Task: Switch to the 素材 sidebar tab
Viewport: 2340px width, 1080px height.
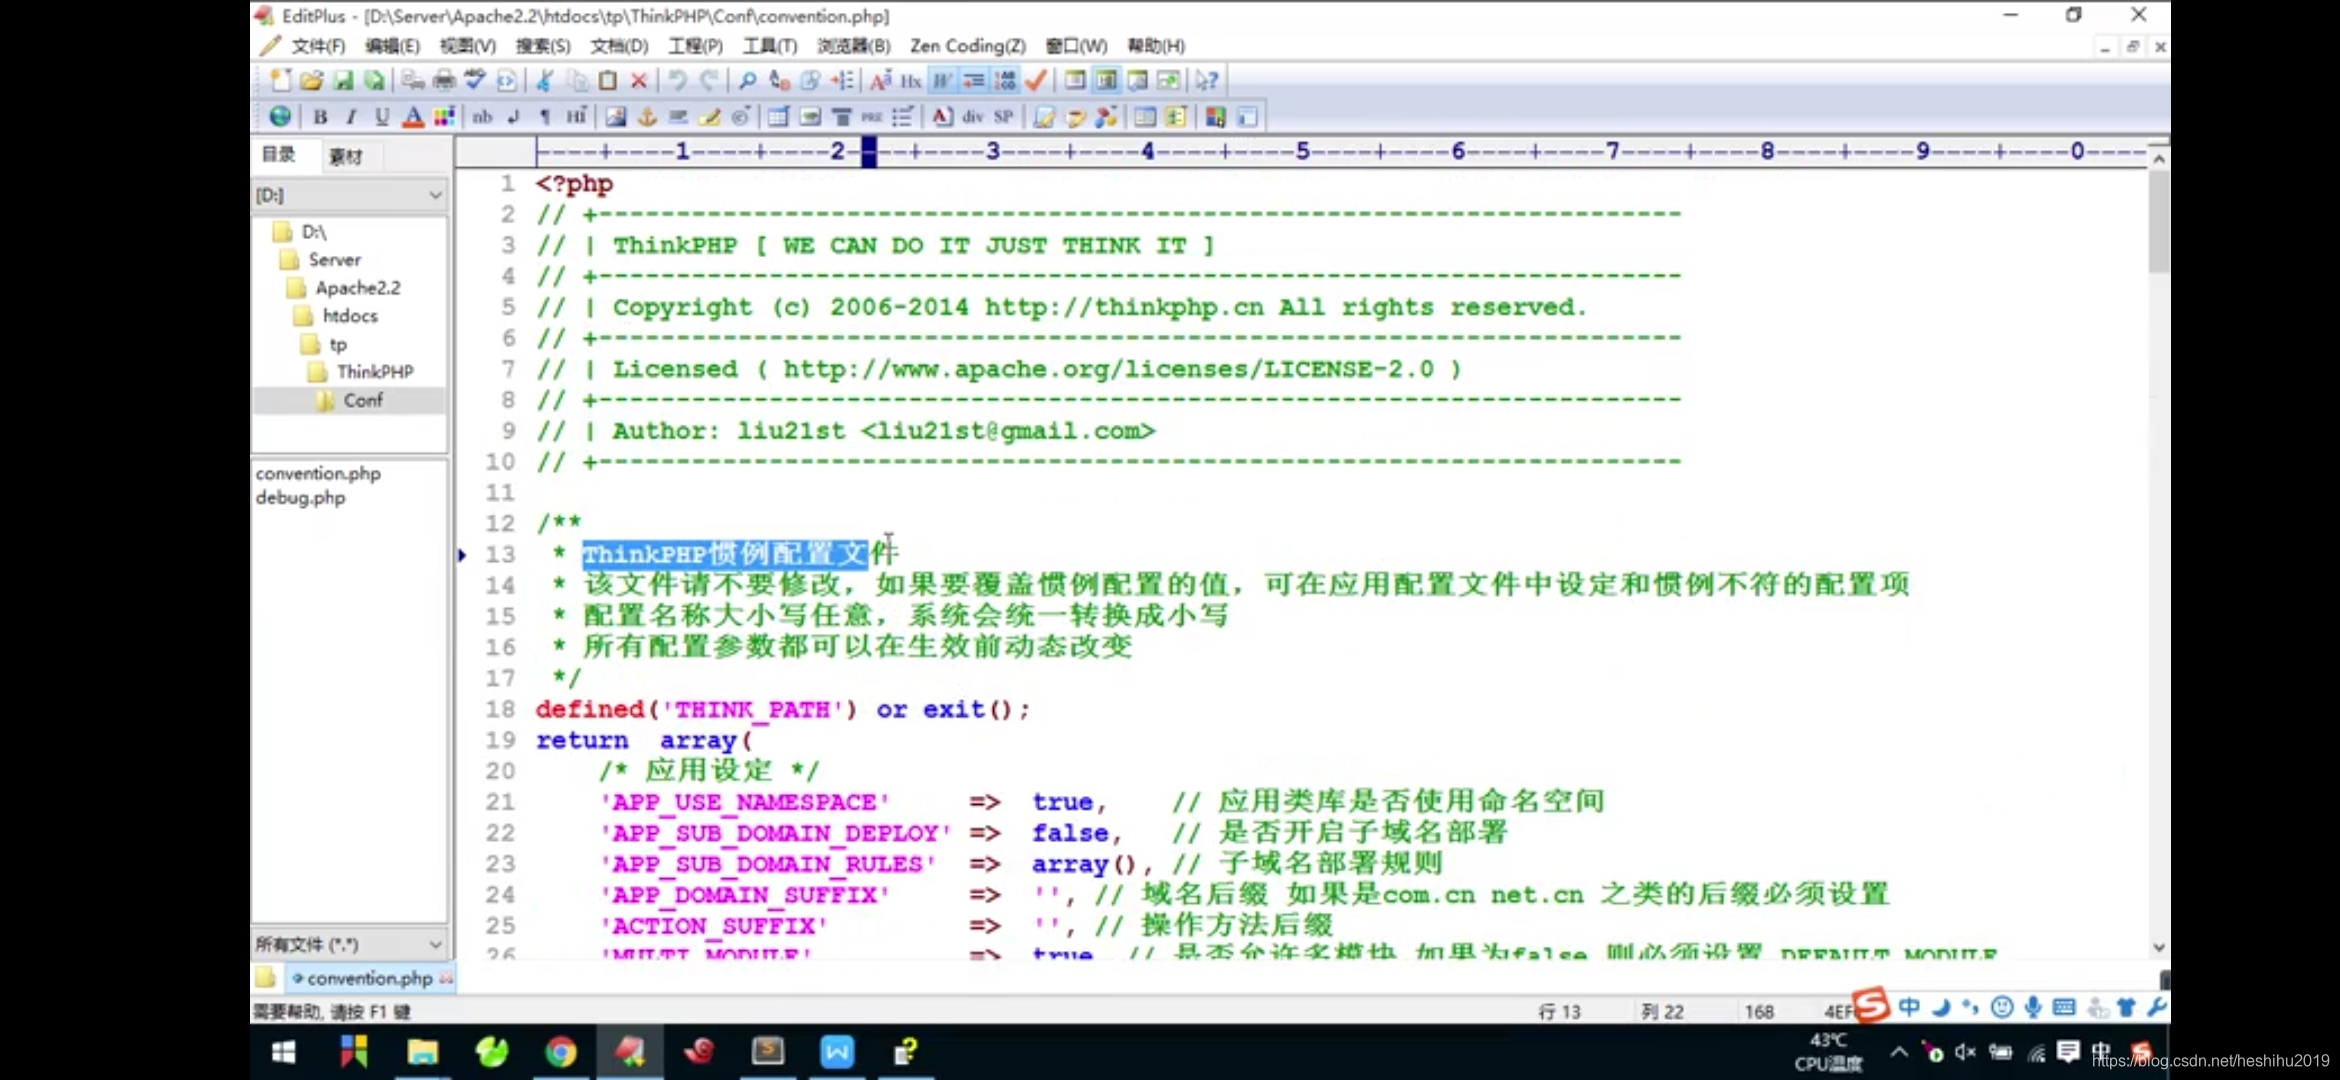Action: pos(345,156)
